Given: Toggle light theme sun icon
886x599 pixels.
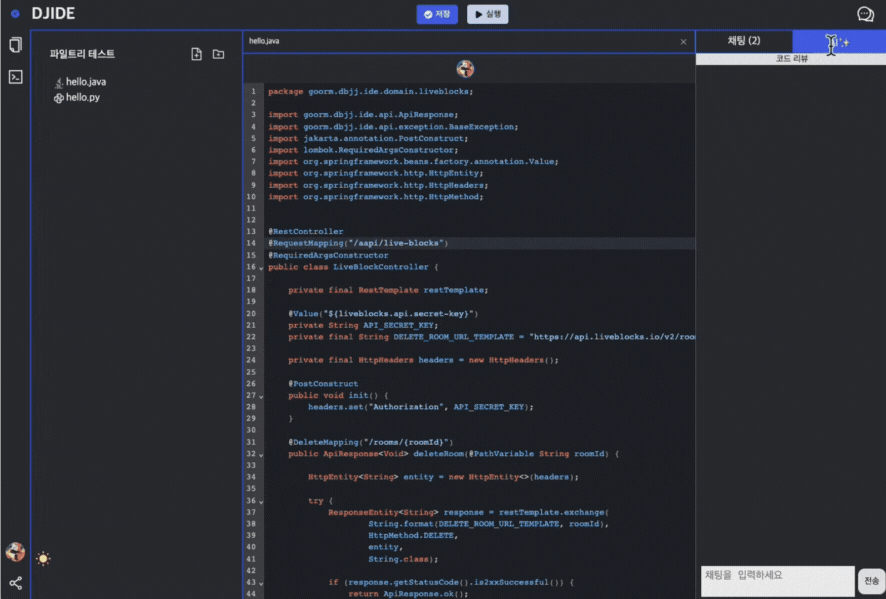Looking at the screenshot, I should [x=43, y=558].
